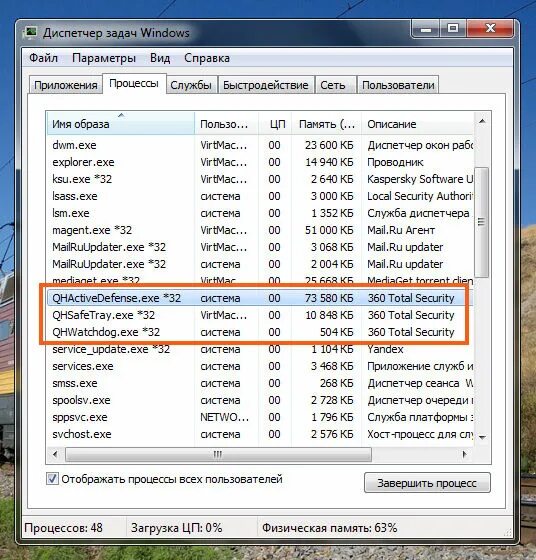This screenshot has height=560, width=536.
Task: Open the Вид menu
Action: [x=160, y=58]
